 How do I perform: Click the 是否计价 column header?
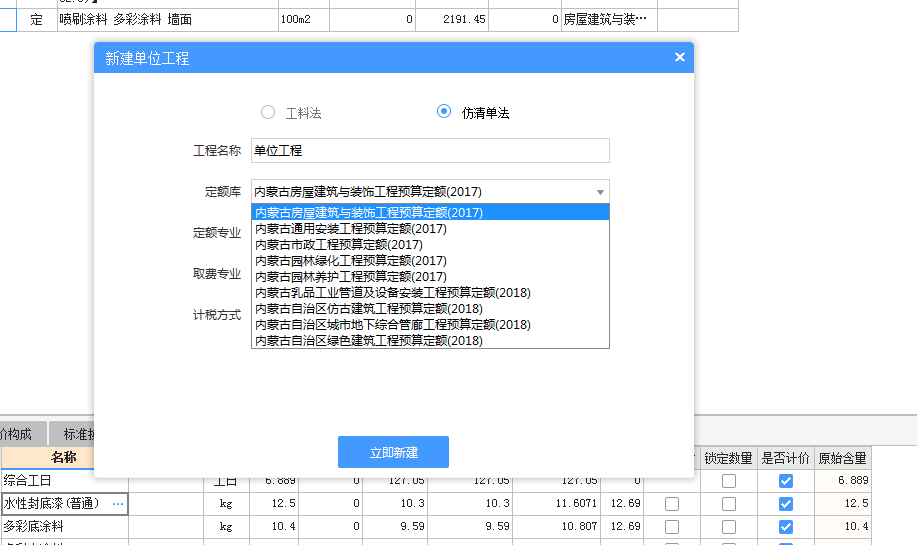click(x=785, y=458)
